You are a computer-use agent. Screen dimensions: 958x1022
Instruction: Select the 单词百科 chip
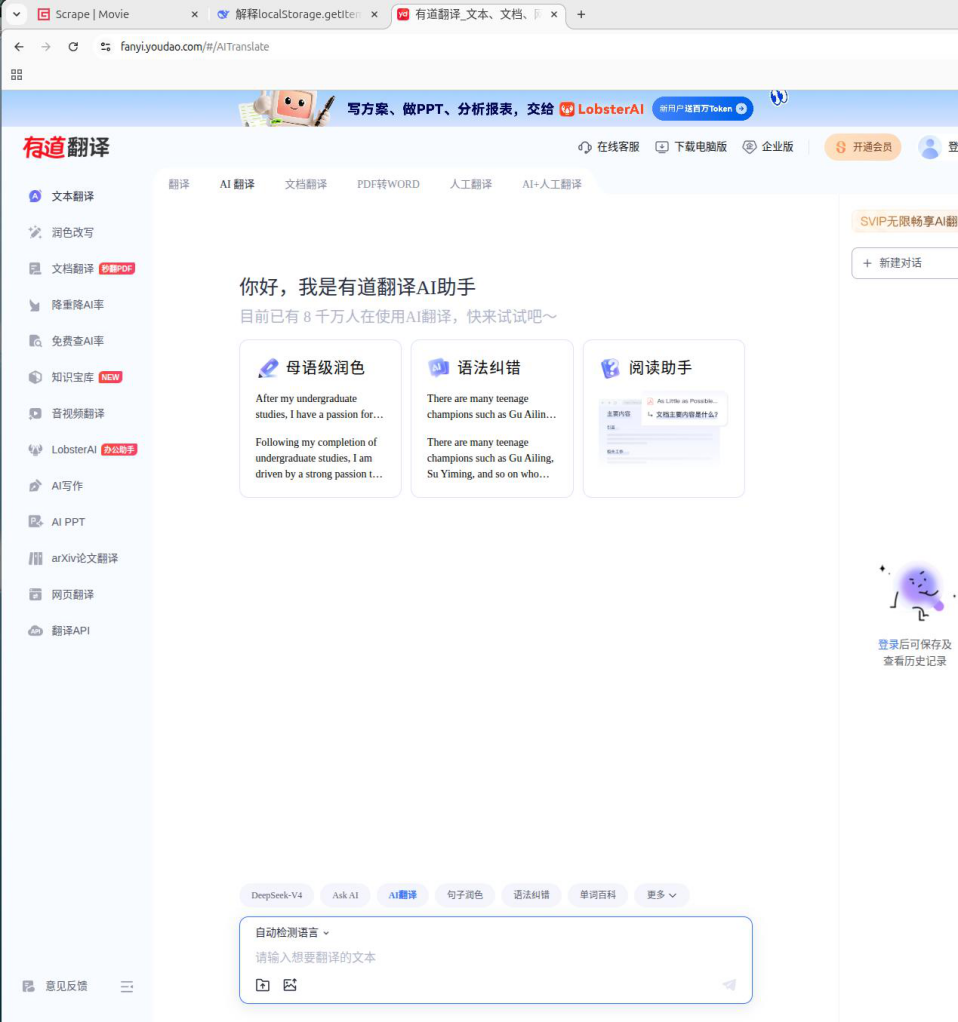[598, 895]
